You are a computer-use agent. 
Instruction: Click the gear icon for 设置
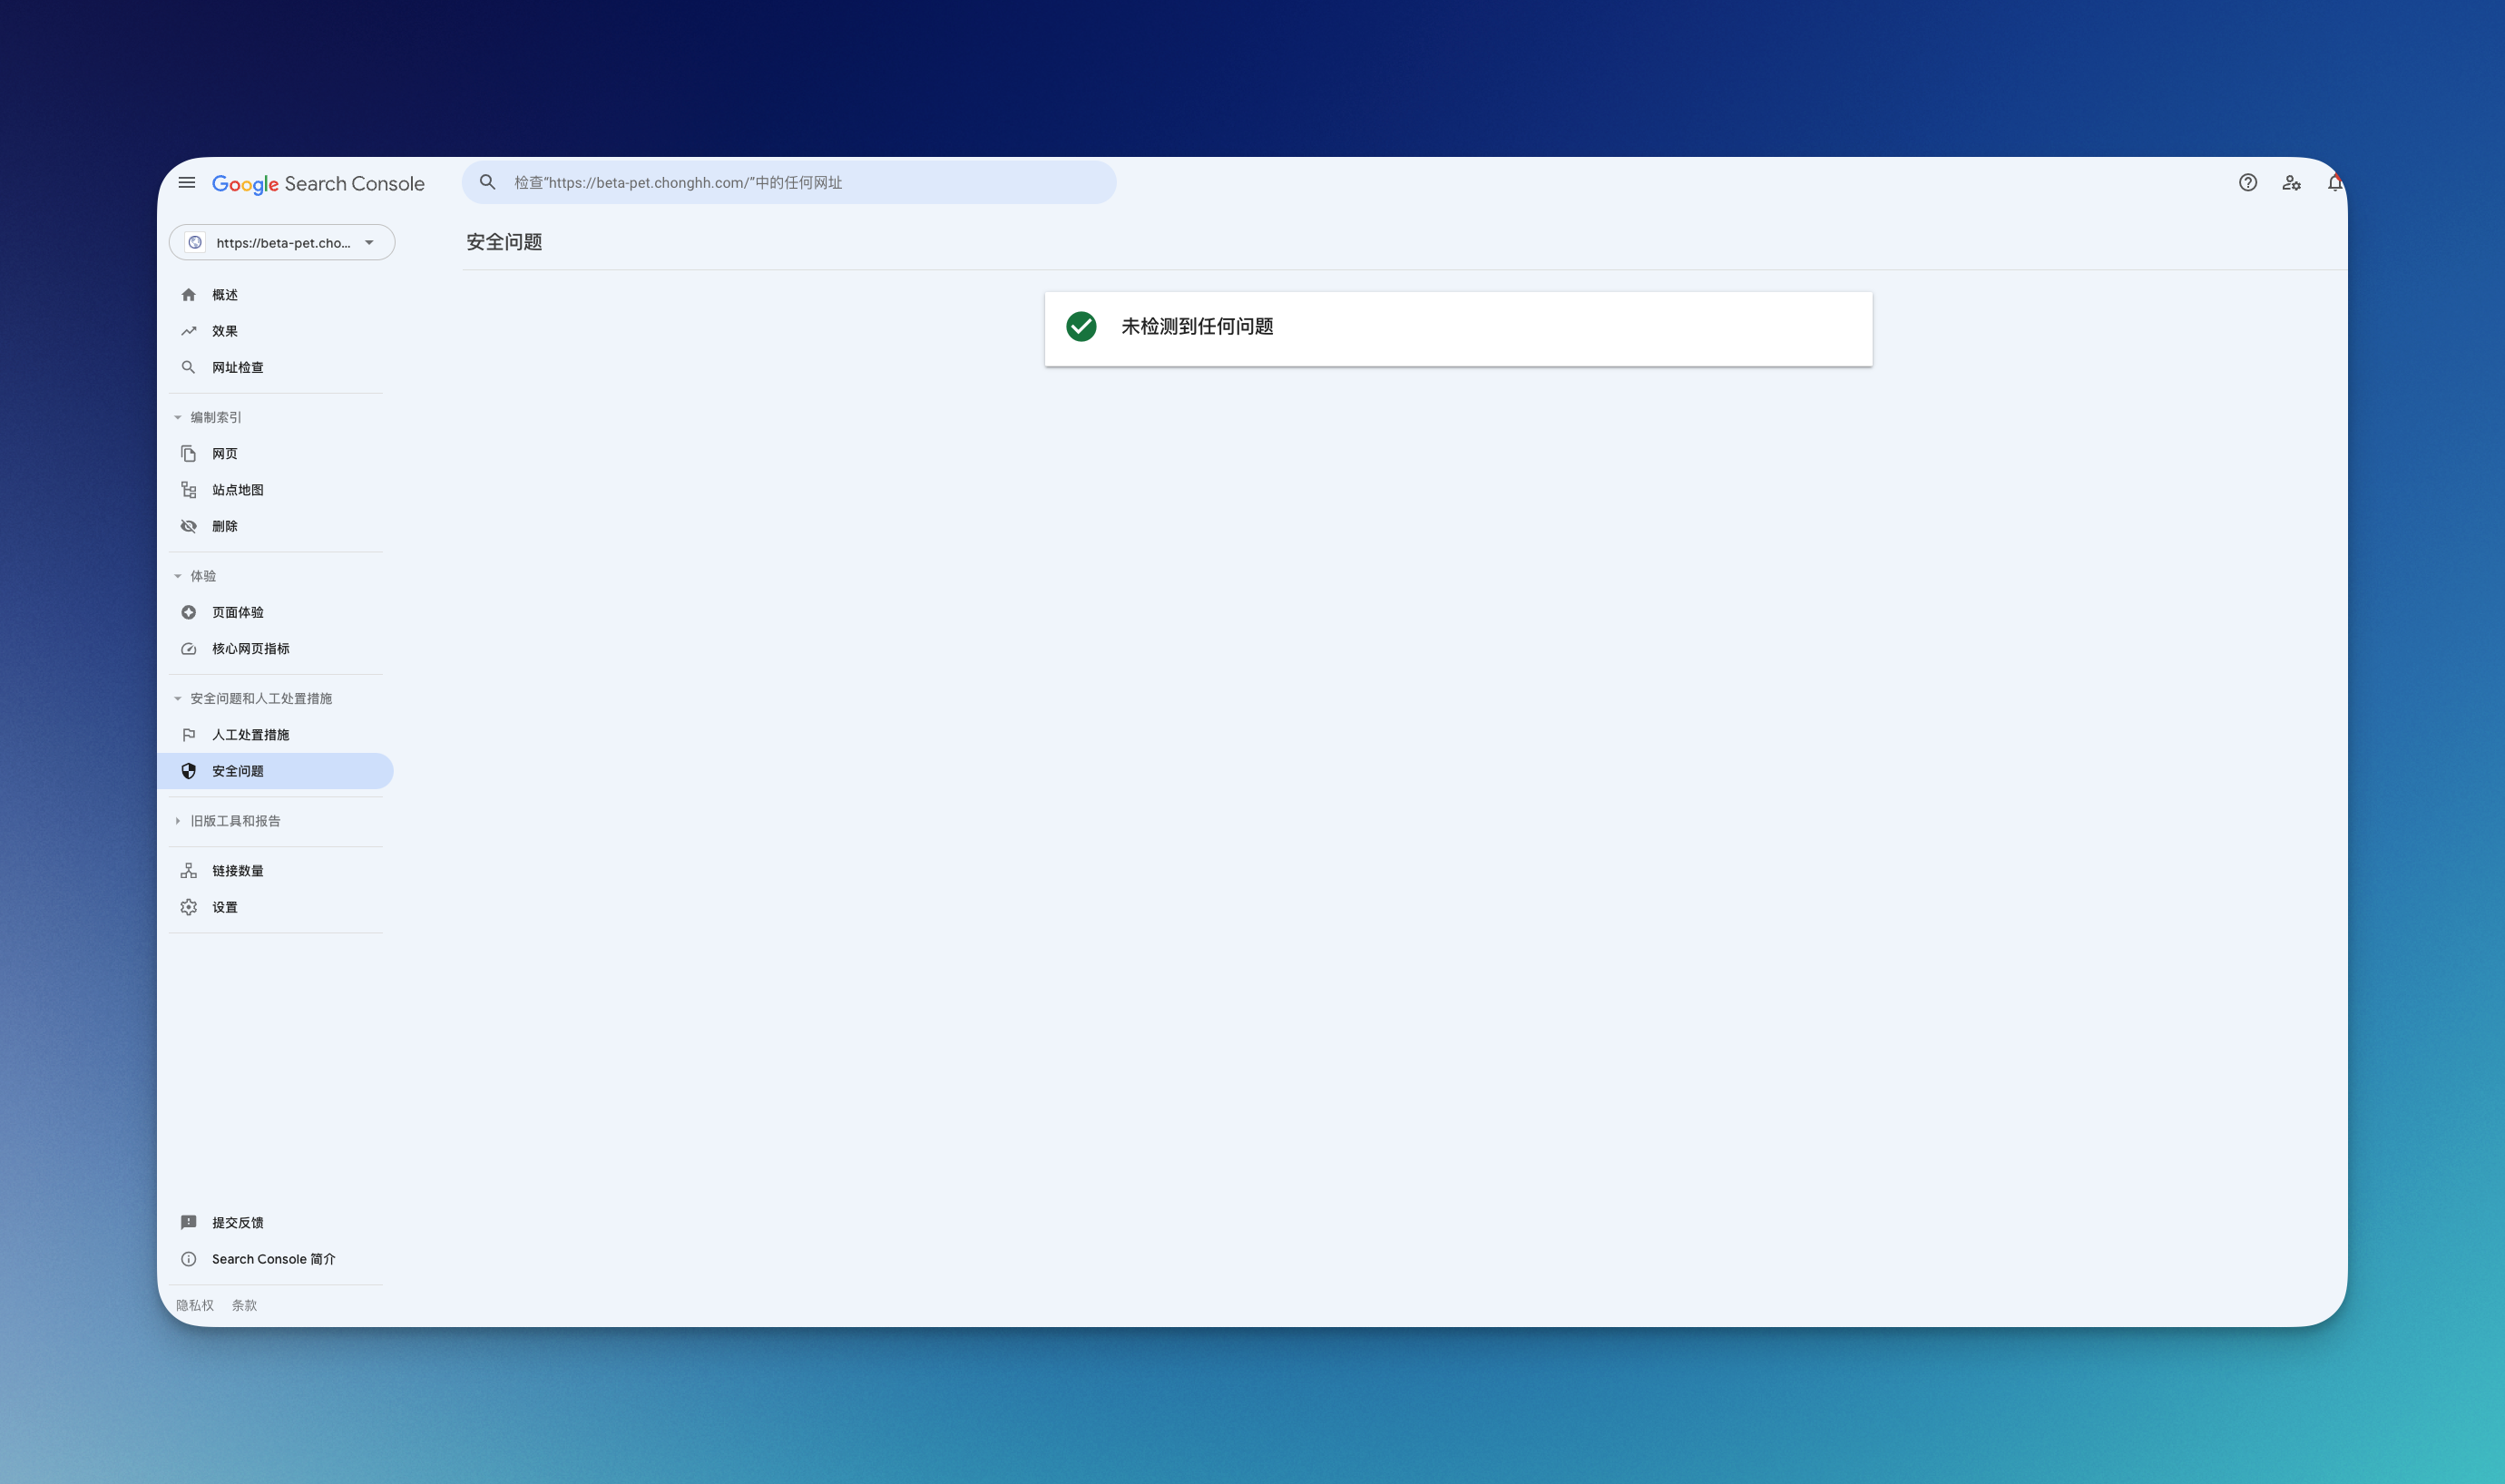(x=188, y=907)
